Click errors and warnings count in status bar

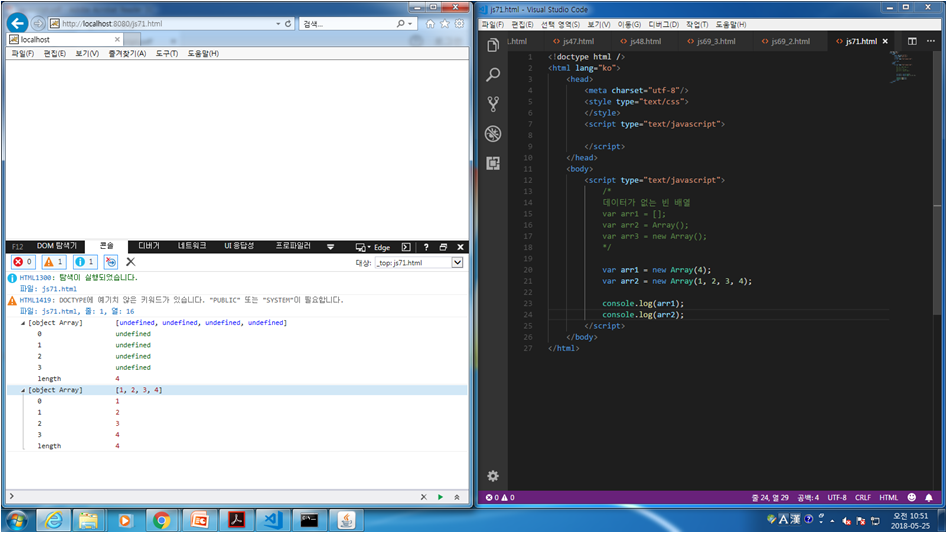point(500,497)
